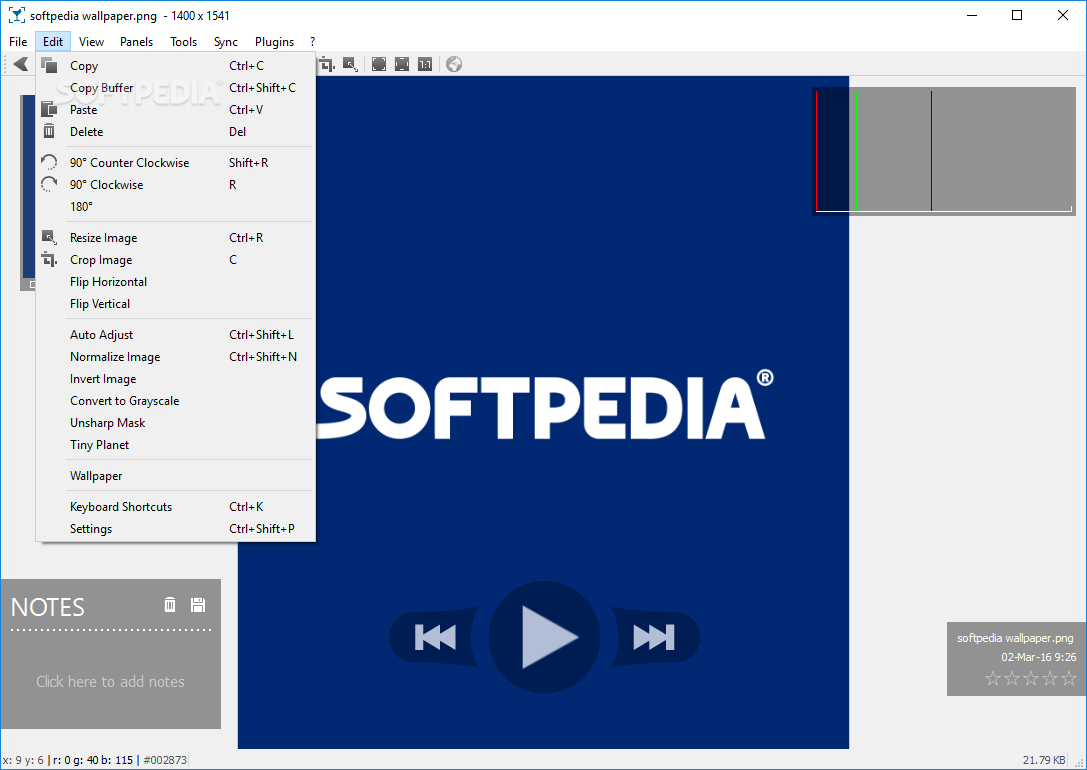Maximize the application window
1087x770 pixels.
coord(1017,15)
